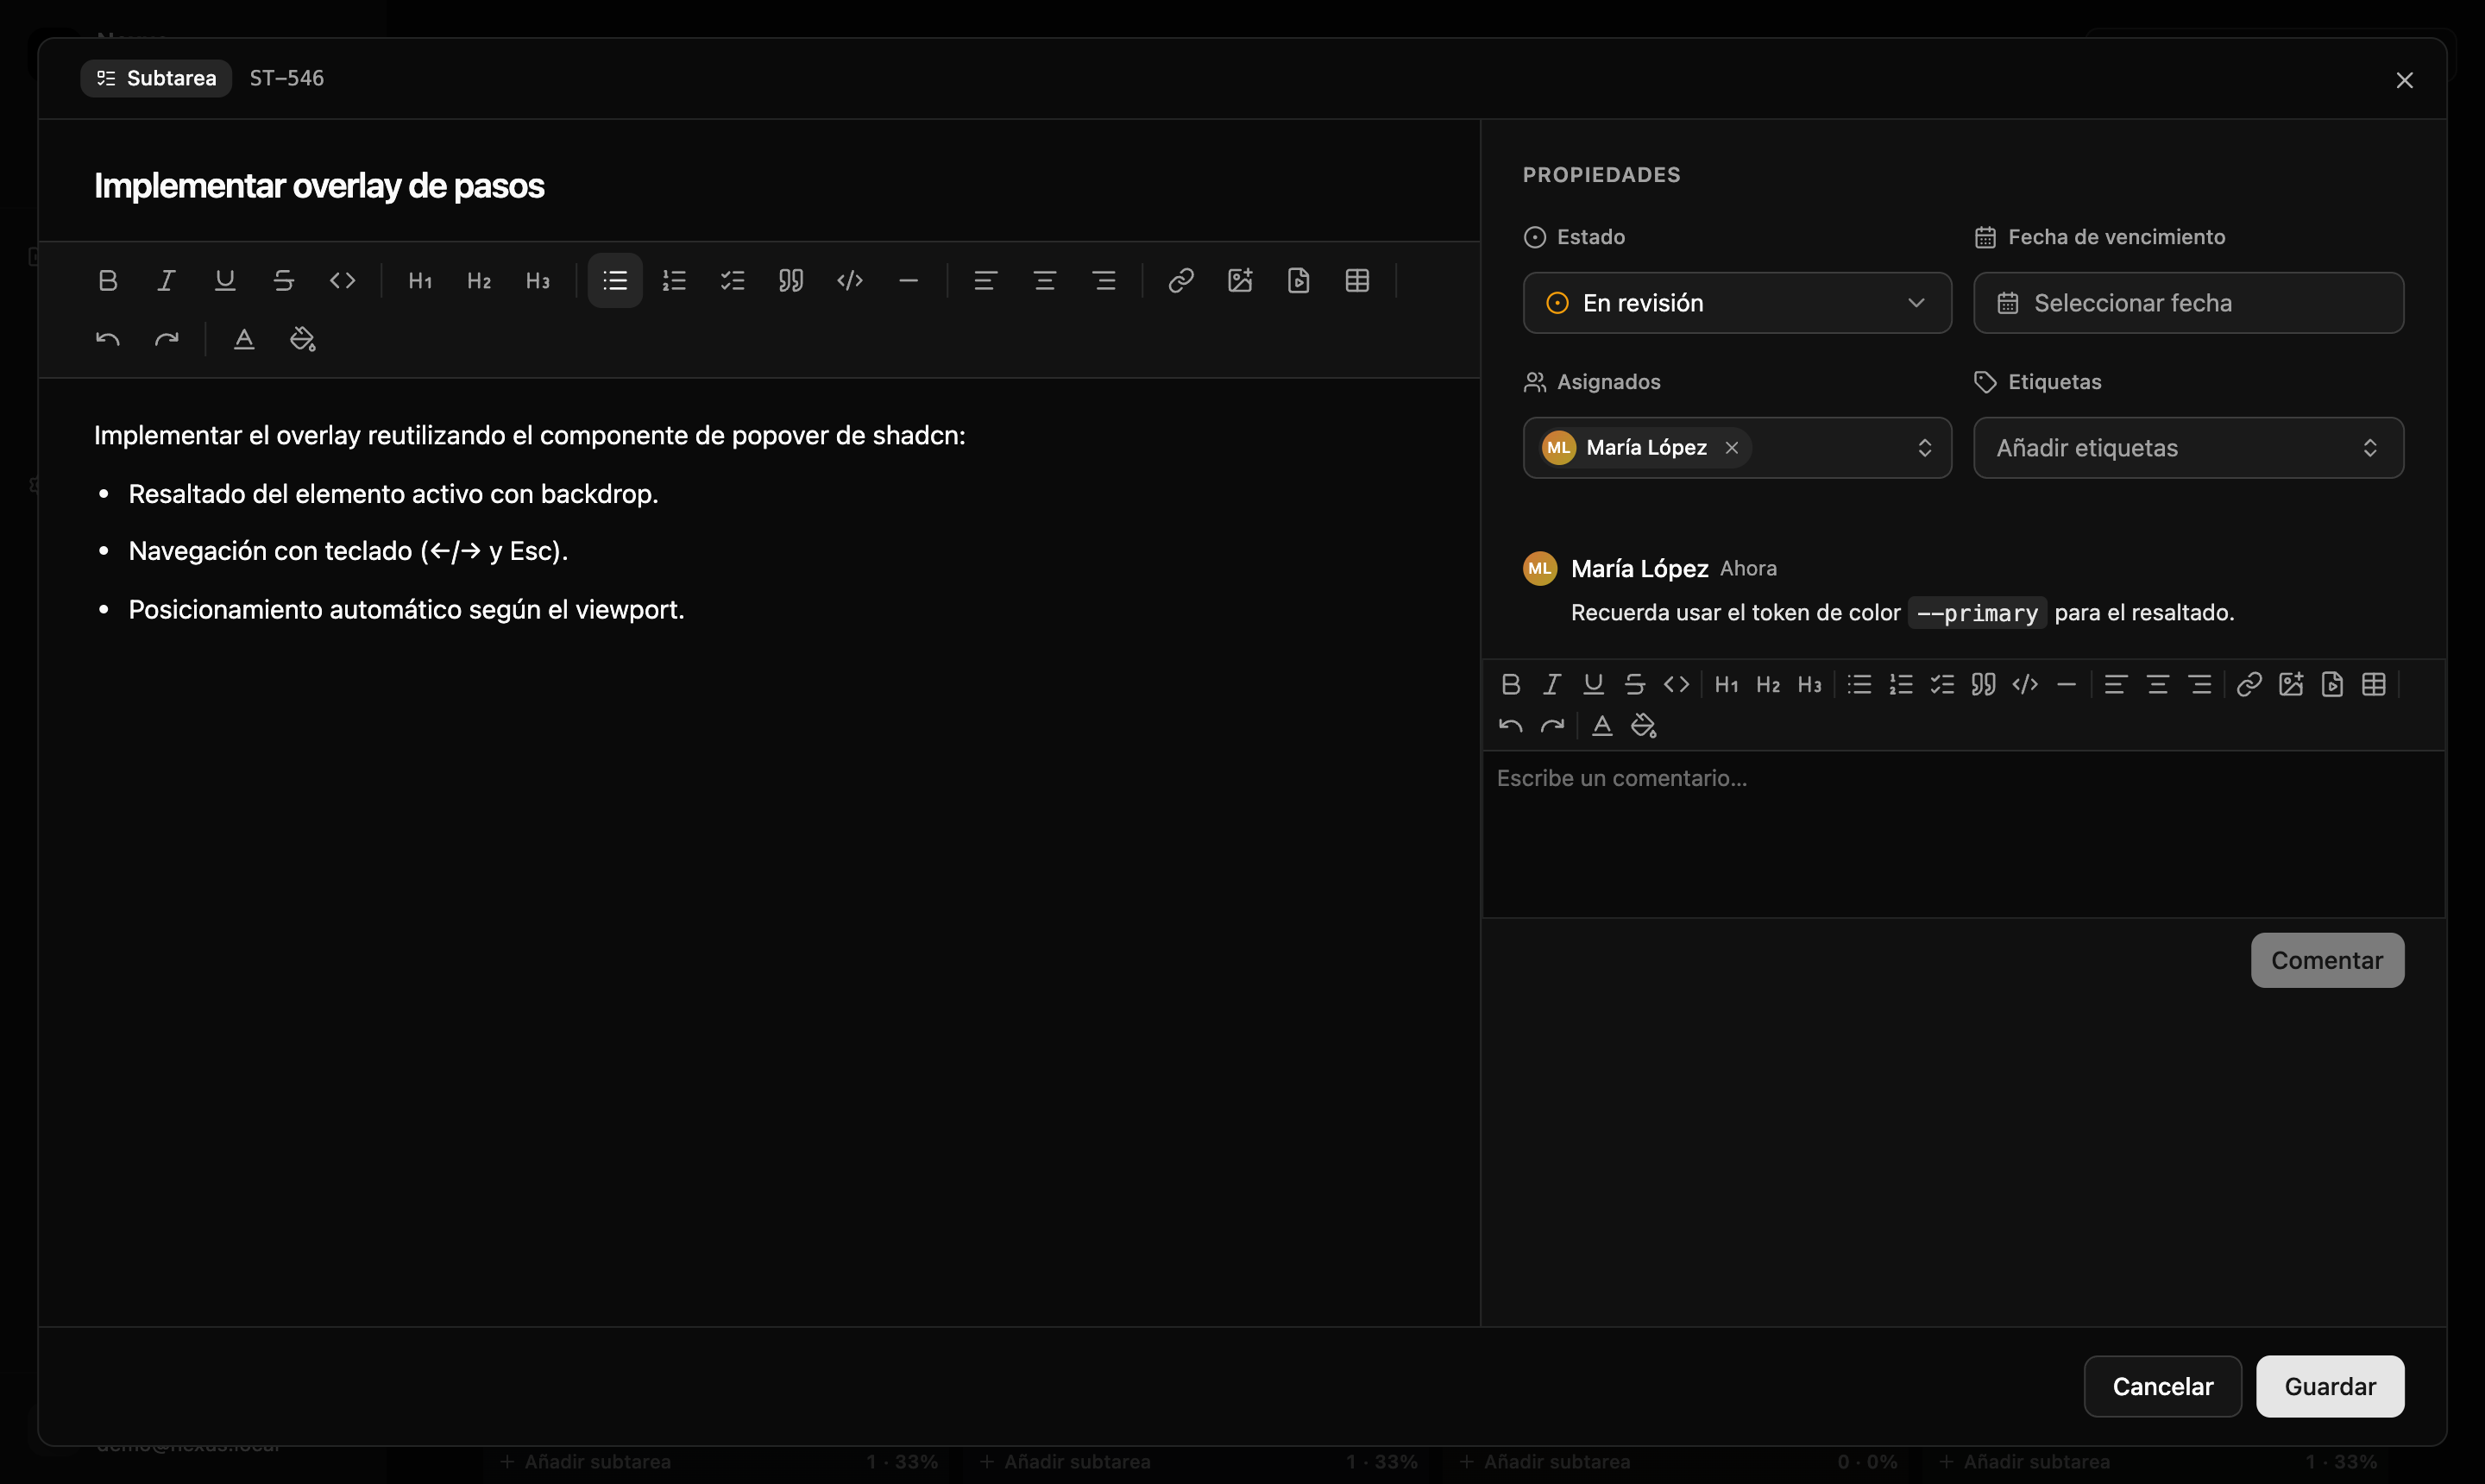The width and height of the screenshot is (2485, 1484).
Task: Center align comment text
Action: click(2158, 684)
